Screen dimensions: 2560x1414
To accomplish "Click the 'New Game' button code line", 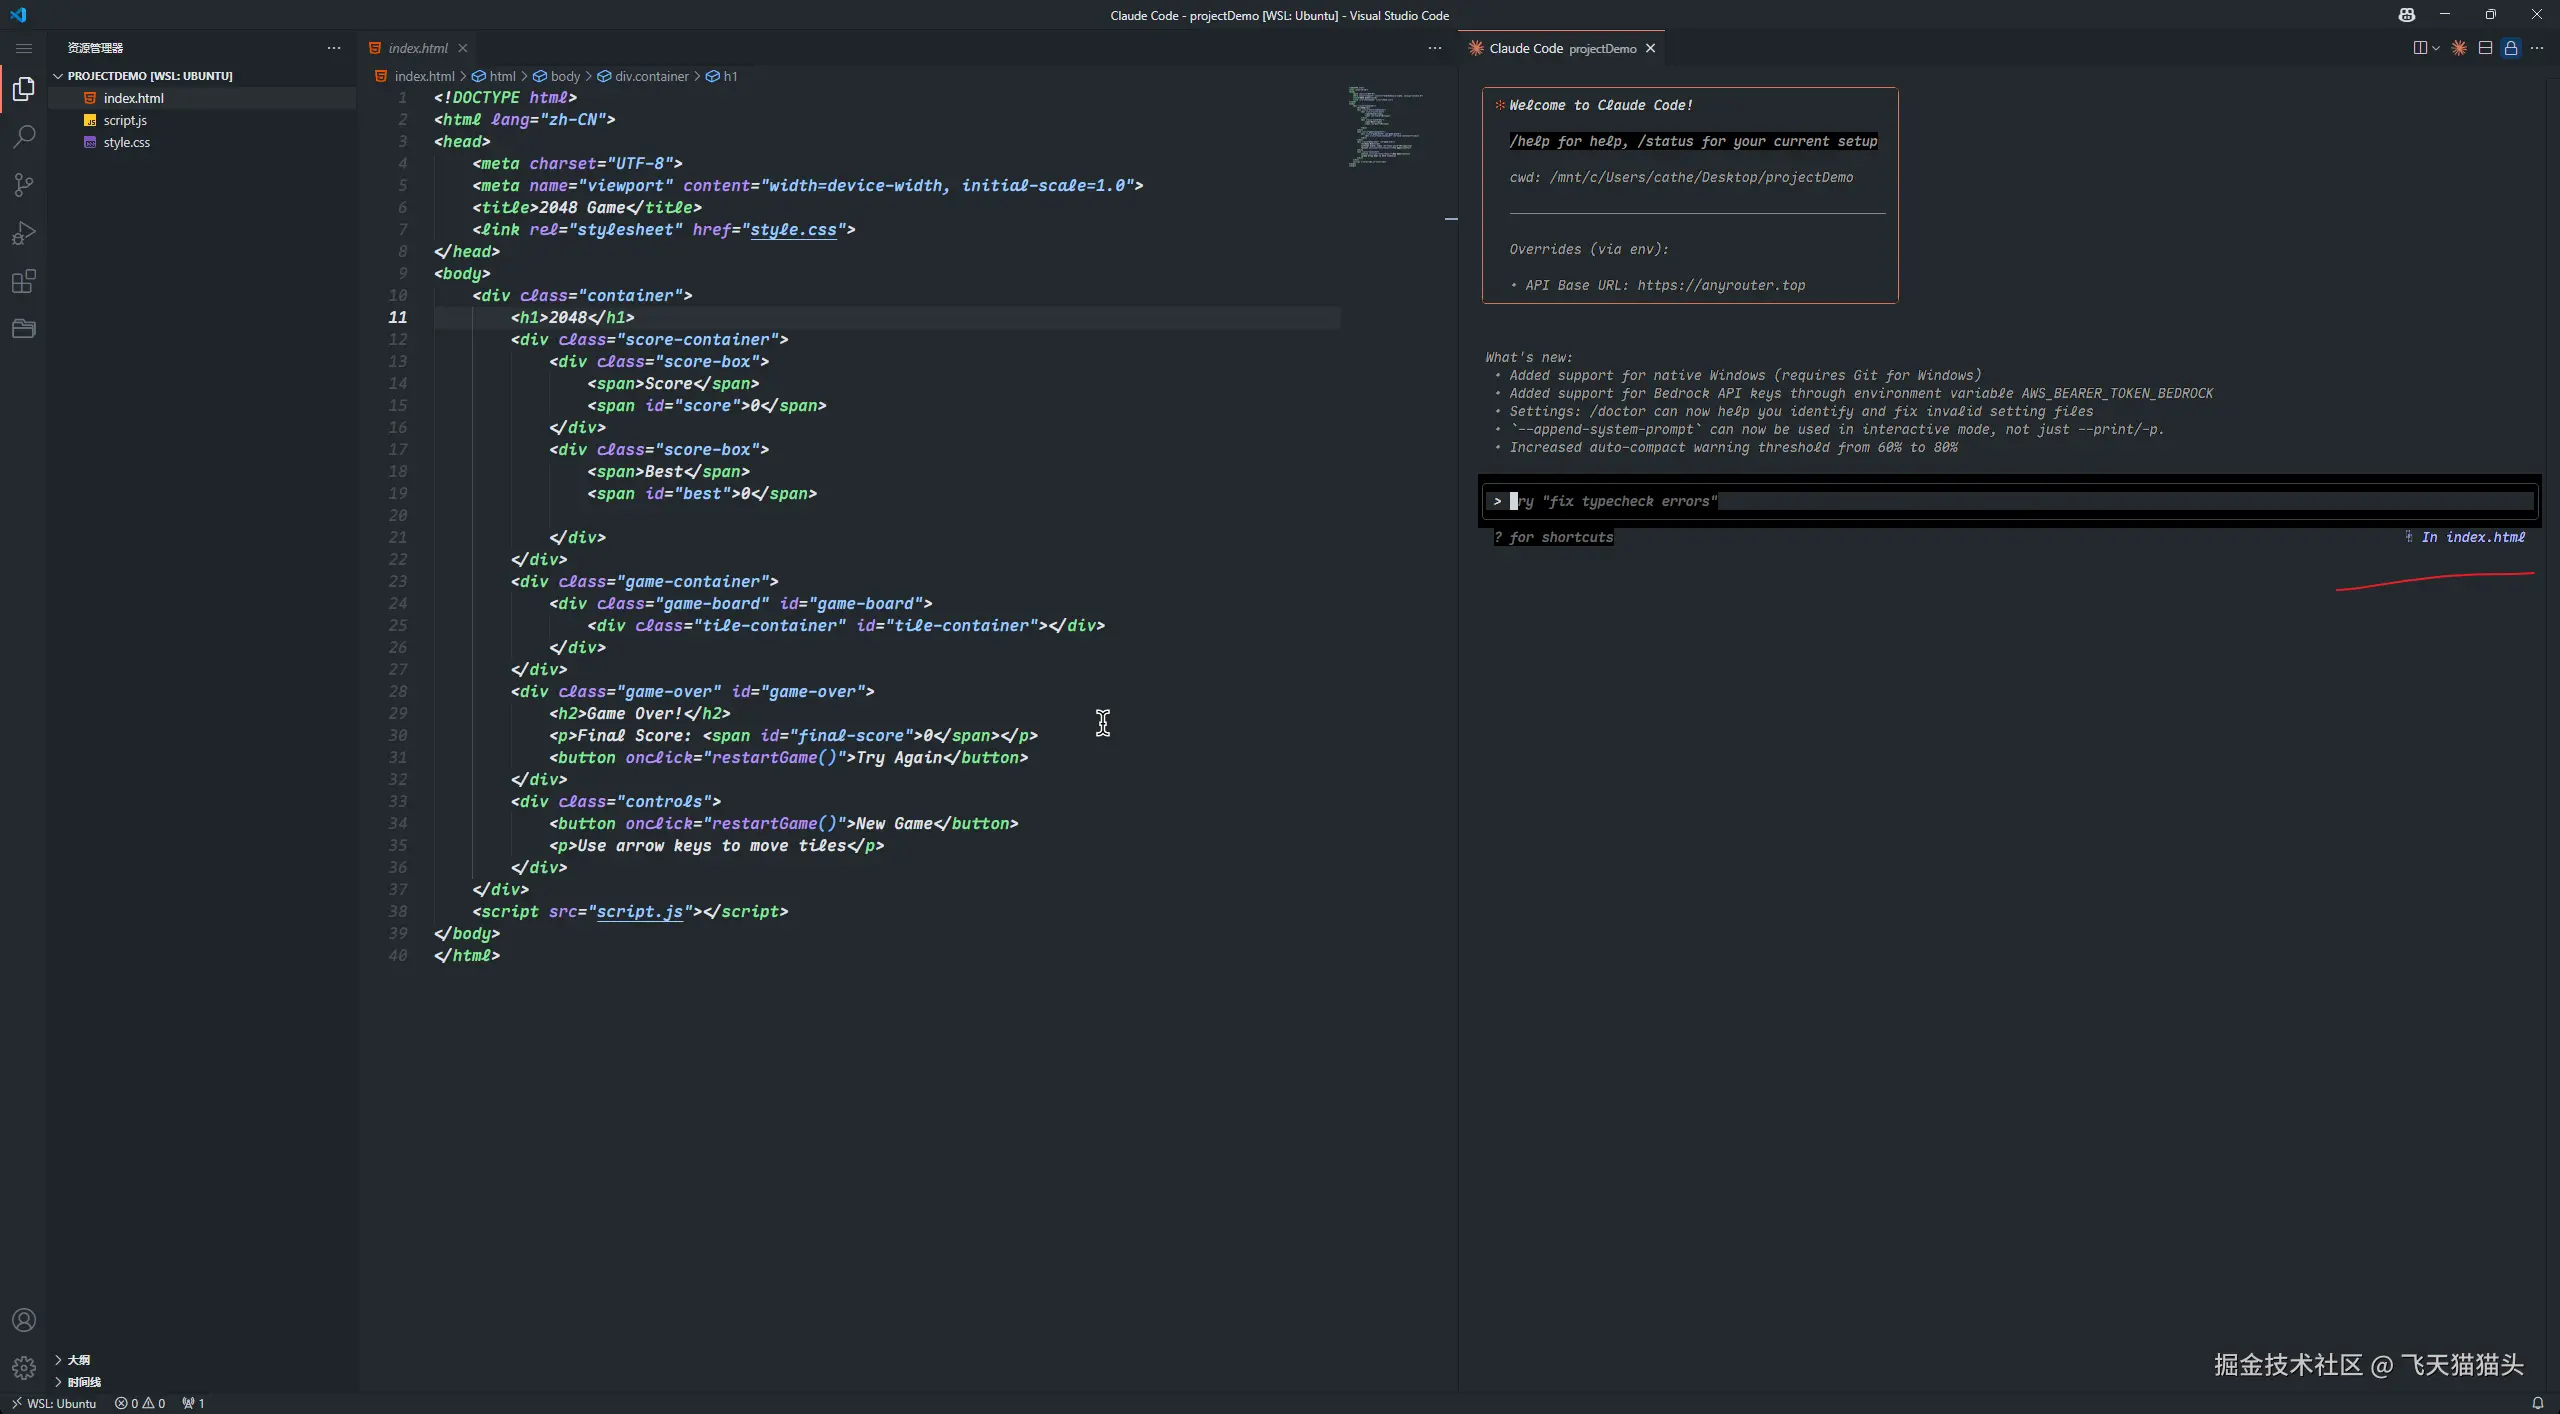I will 783,824.
